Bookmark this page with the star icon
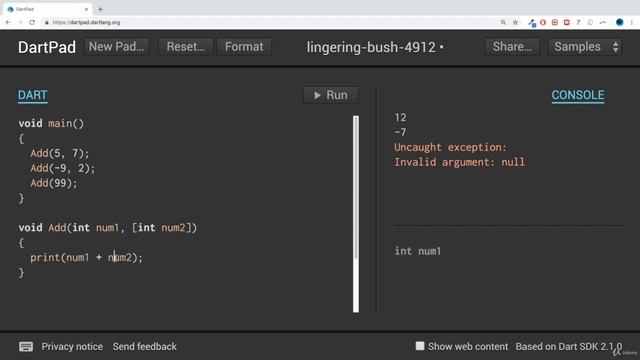 pos(515,22)
